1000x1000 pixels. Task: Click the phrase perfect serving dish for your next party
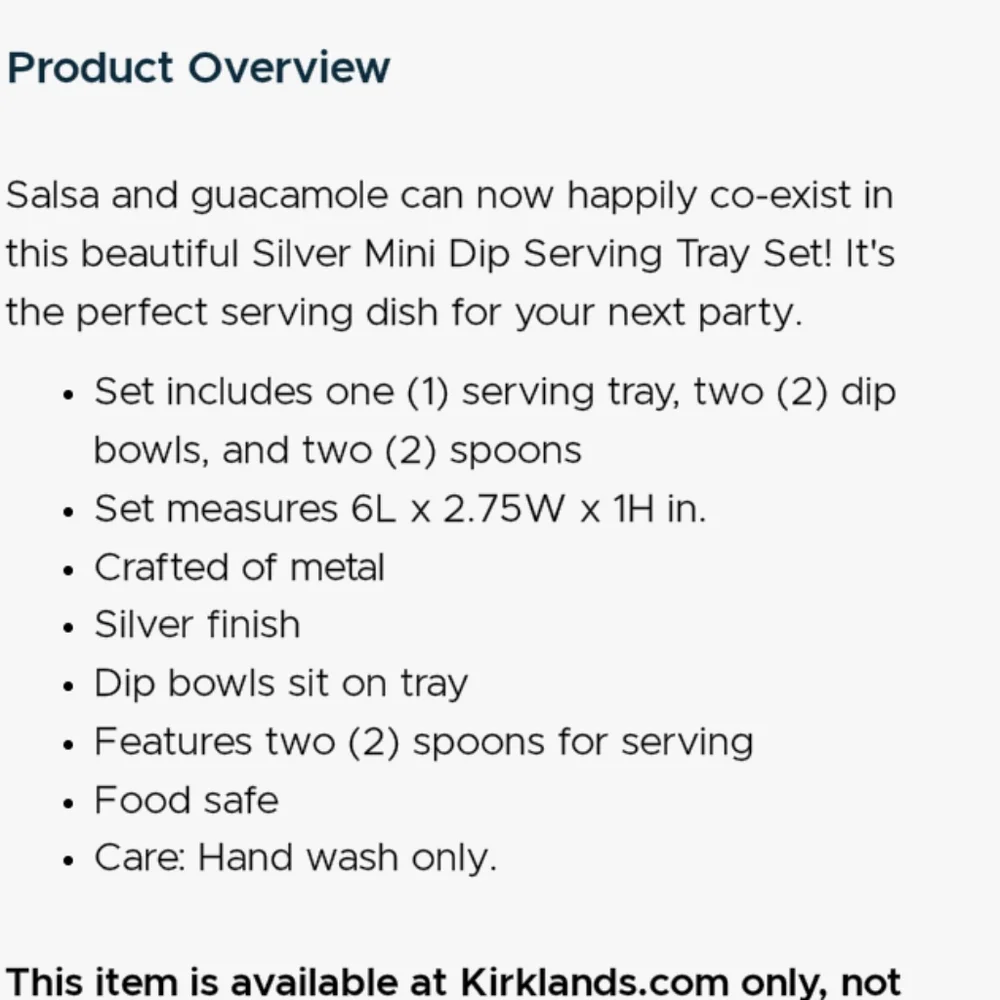click(x=439, y=313)
